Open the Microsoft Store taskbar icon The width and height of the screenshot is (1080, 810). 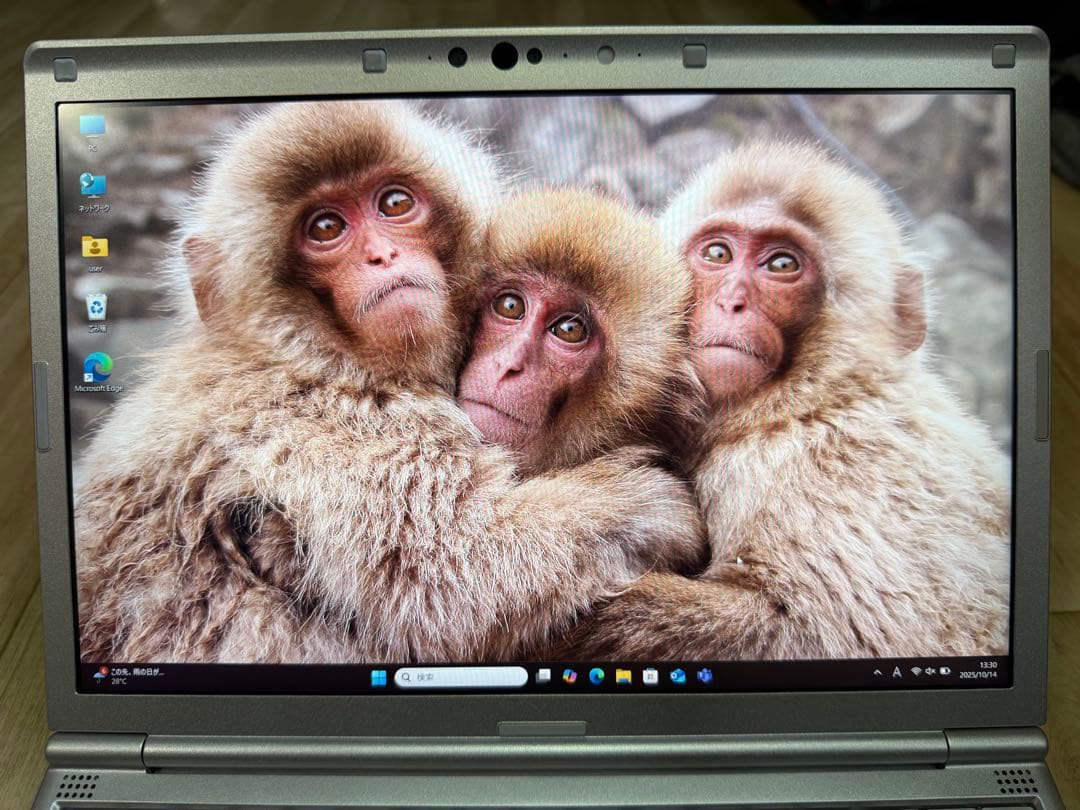649,675
